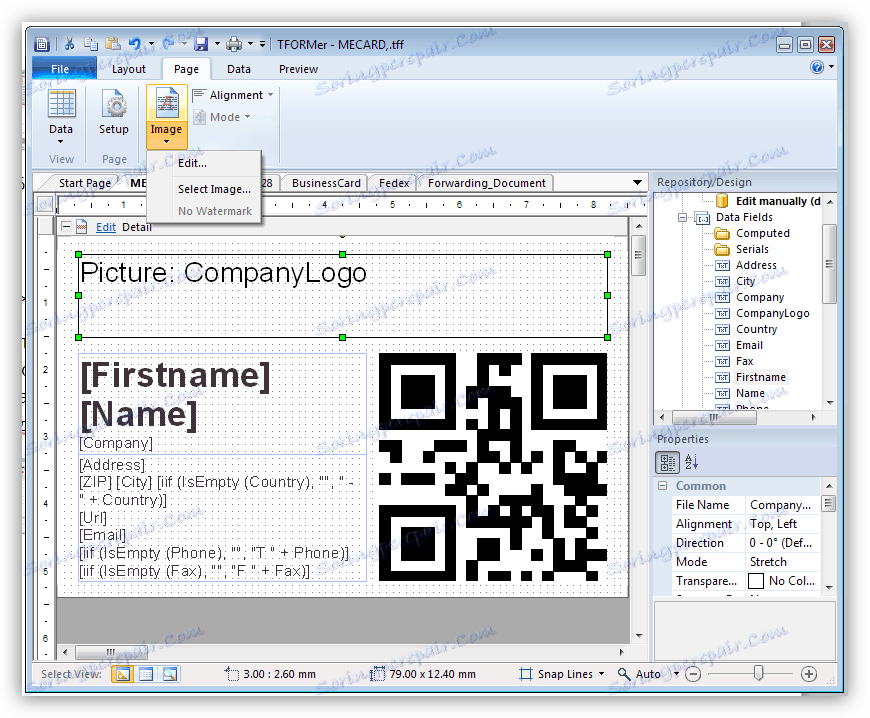The image size is (870, 718).
Task: Activate the third Select View toggle button
Action: point(169,674)
